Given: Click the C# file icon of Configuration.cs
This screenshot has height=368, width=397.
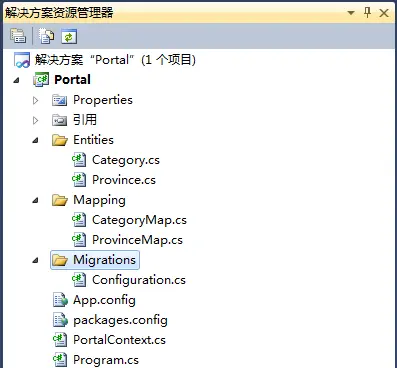Looking at the screenshot, I should pyautogui.click(x=79, y=280).
